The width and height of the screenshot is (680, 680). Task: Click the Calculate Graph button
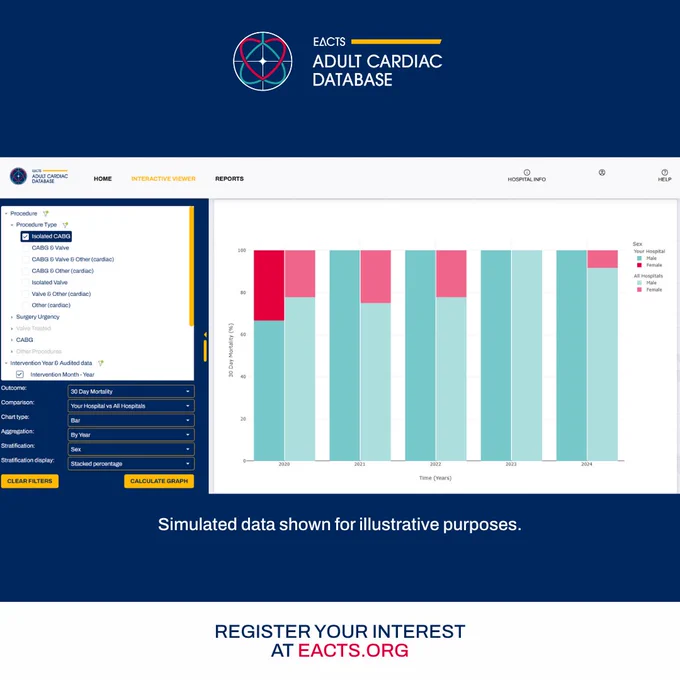159,481
